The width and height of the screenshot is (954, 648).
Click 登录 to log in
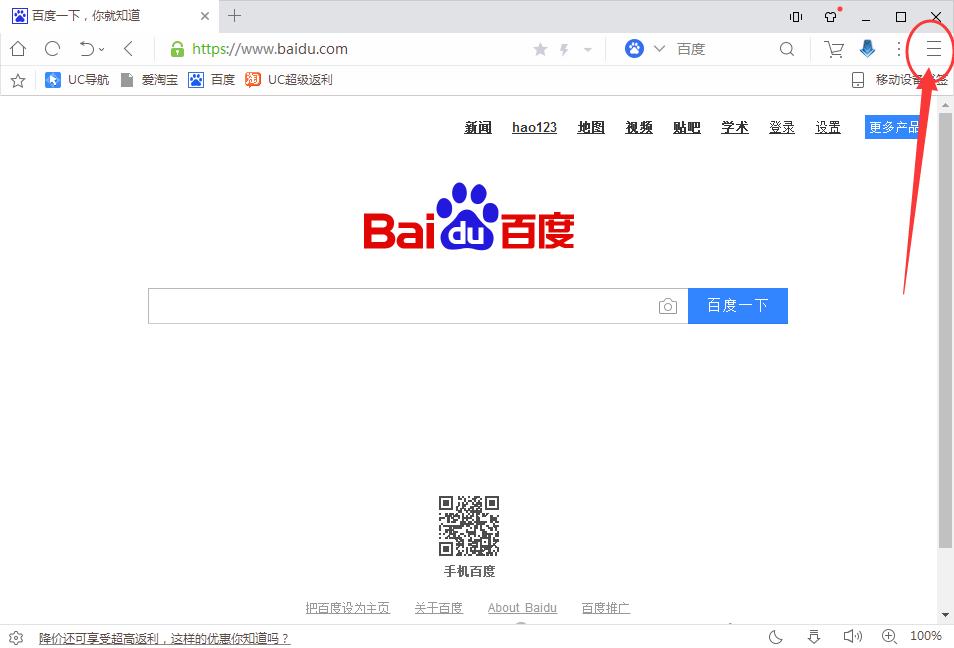point(782,127)
